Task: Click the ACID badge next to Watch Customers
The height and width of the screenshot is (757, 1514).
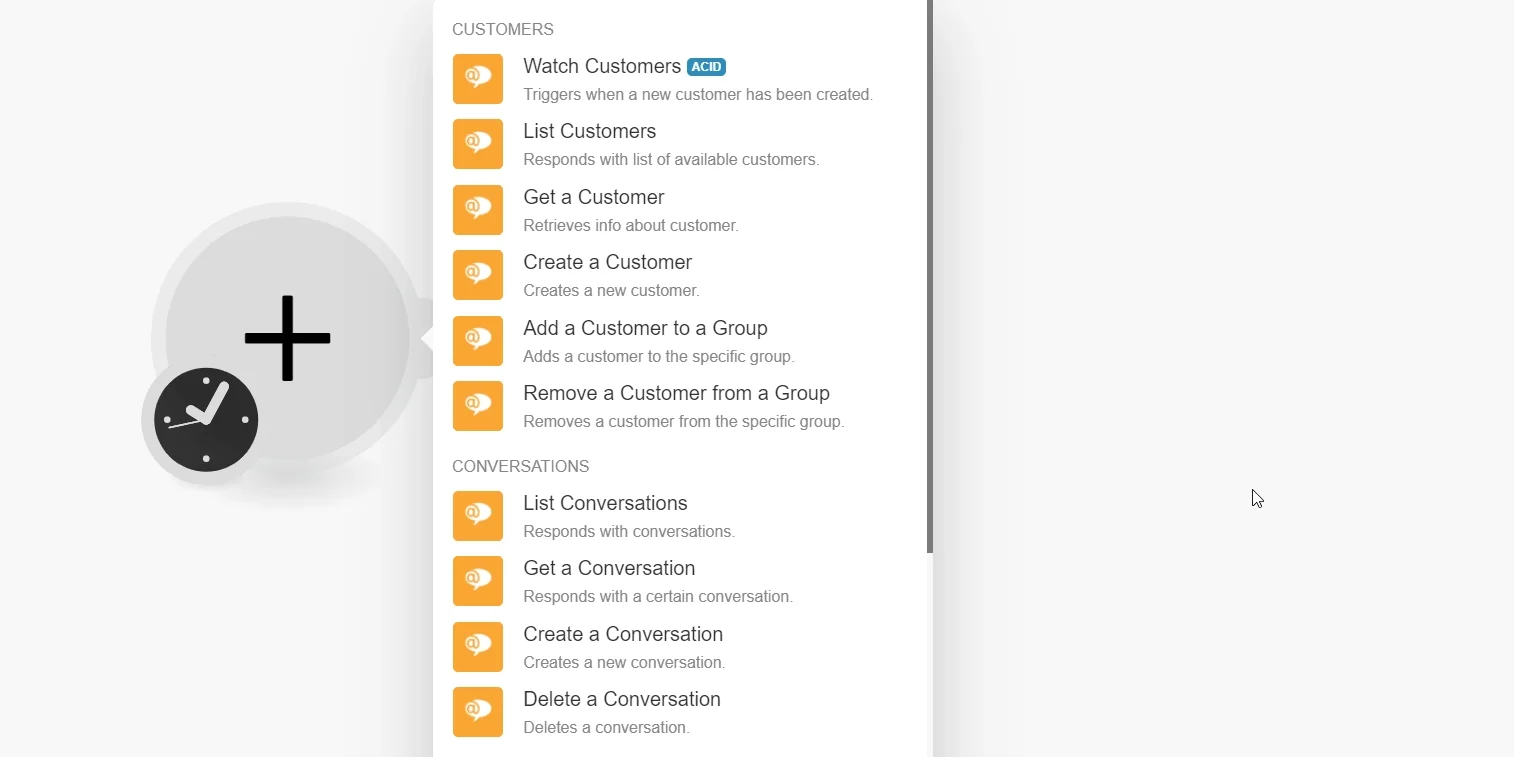Action: (706, 67)
